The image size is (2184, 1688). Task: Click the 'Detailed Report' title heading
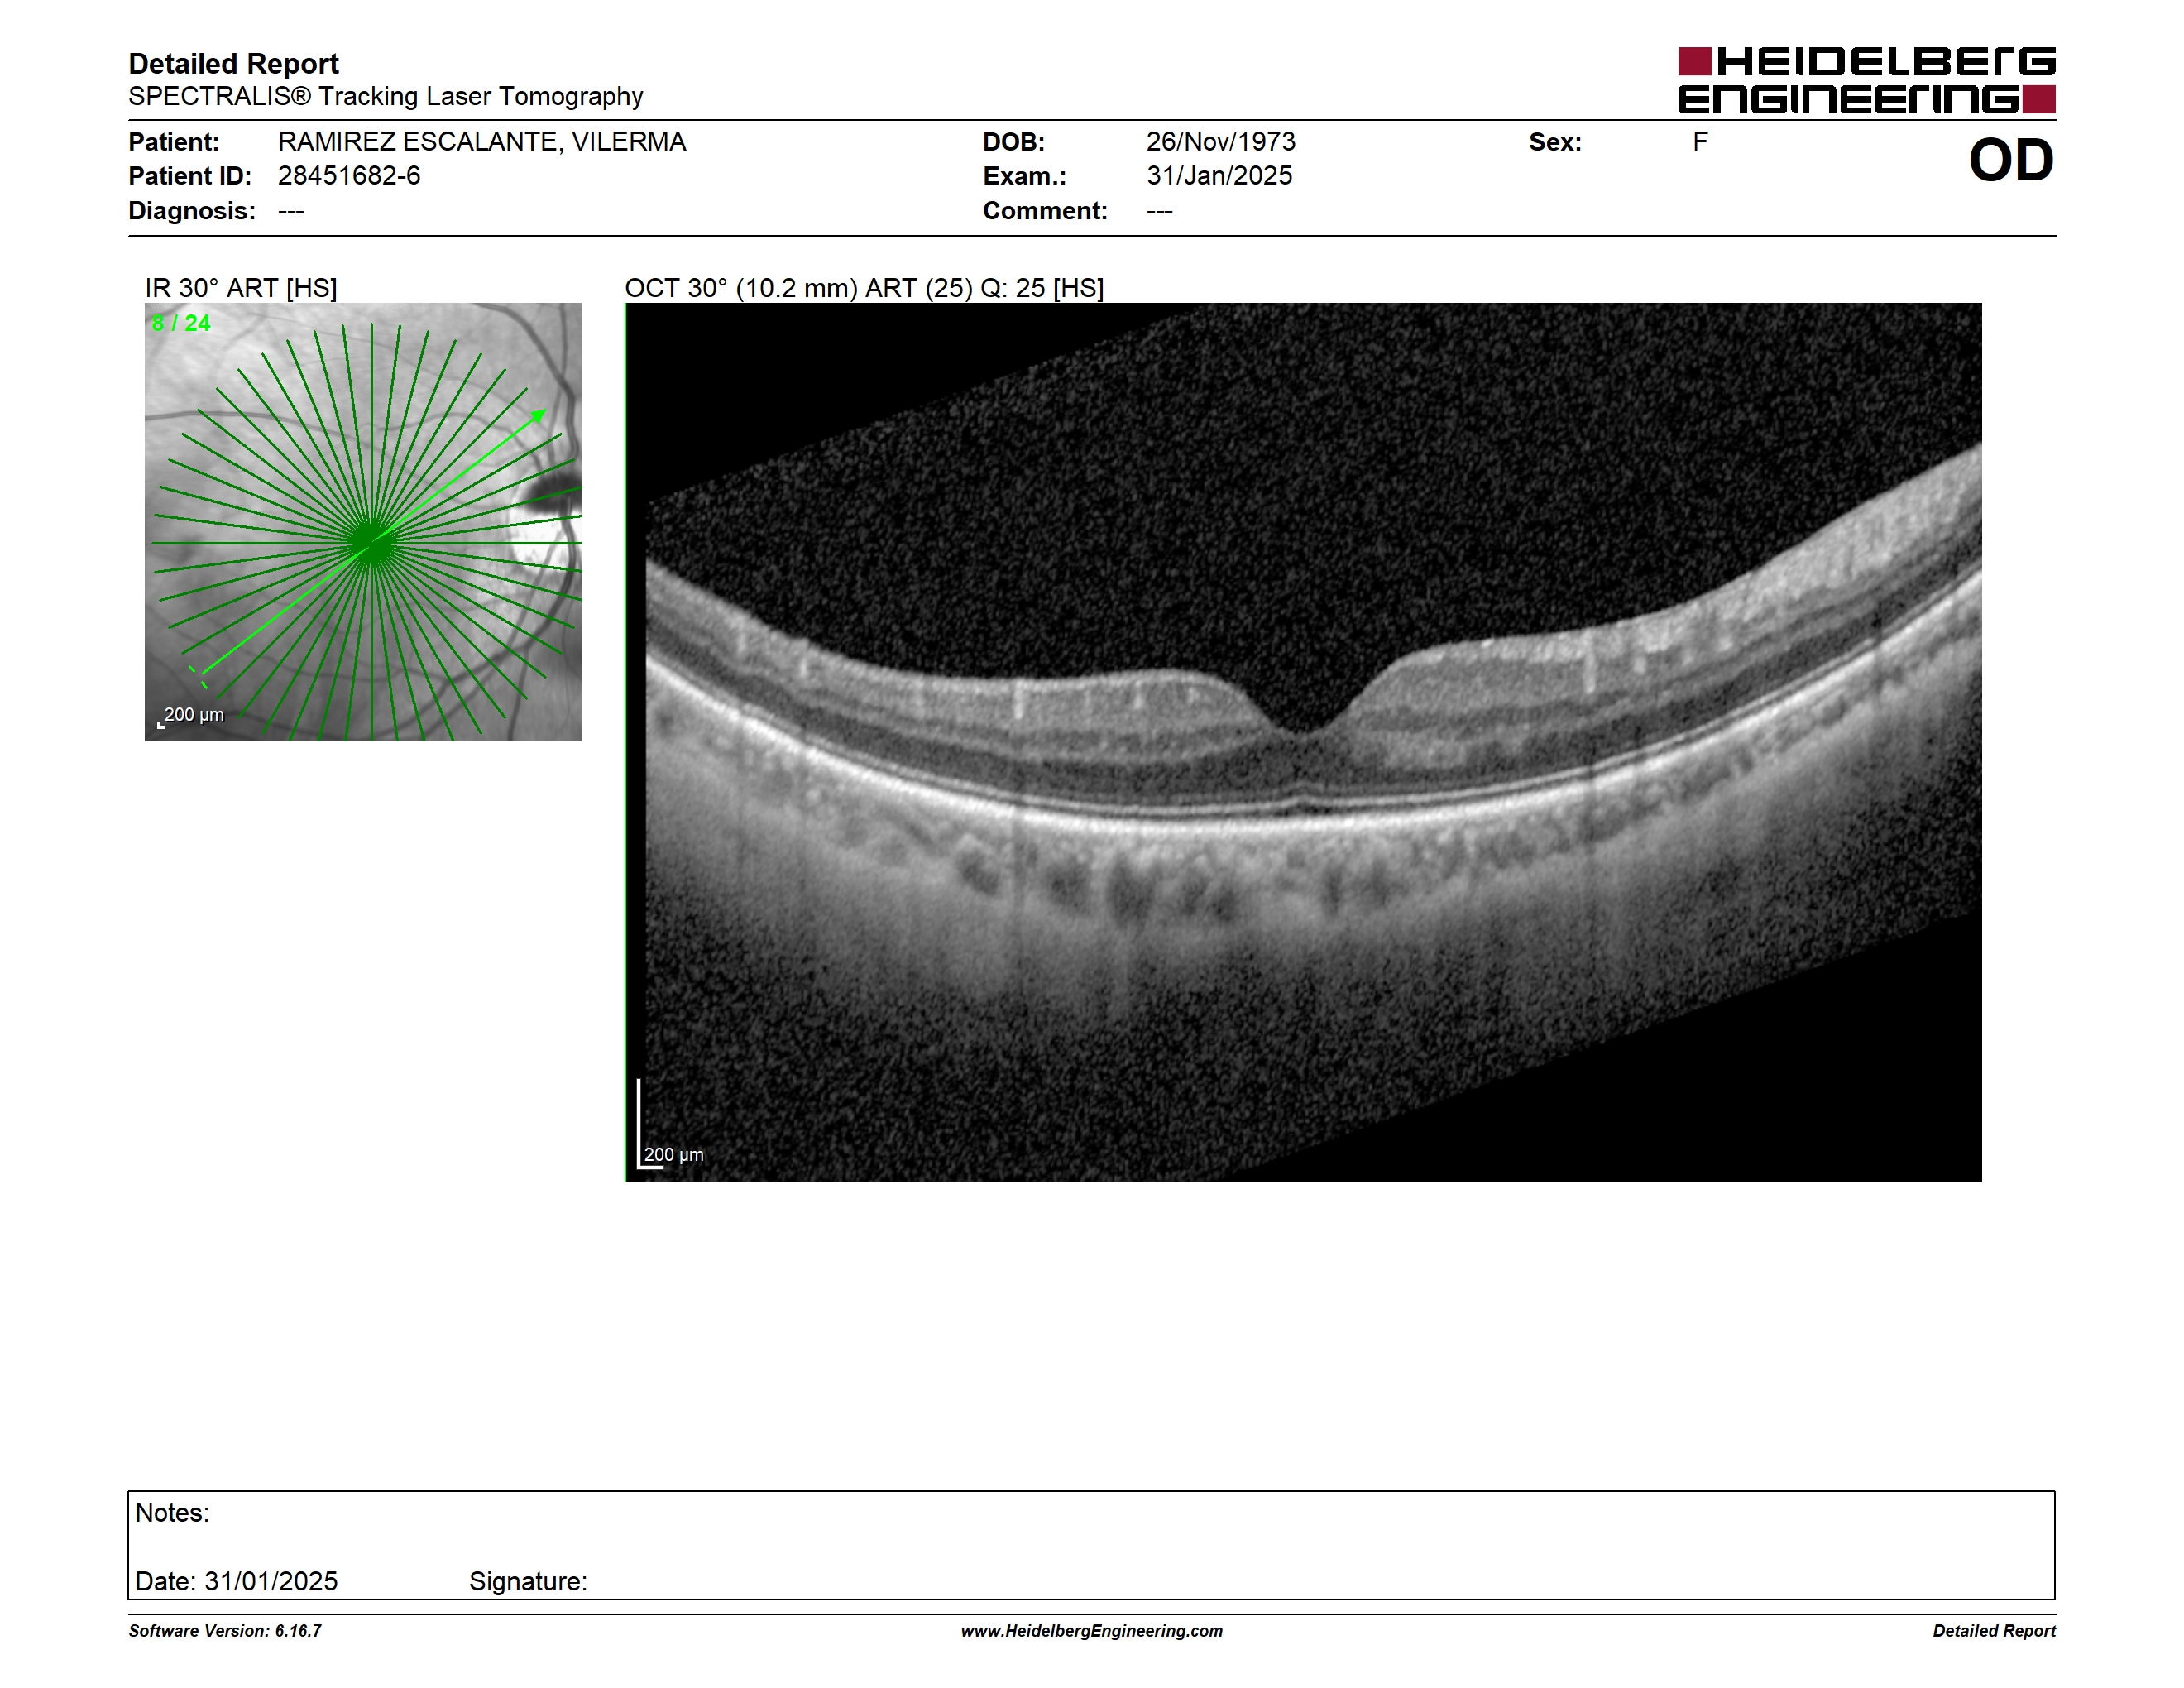[233, 64]
